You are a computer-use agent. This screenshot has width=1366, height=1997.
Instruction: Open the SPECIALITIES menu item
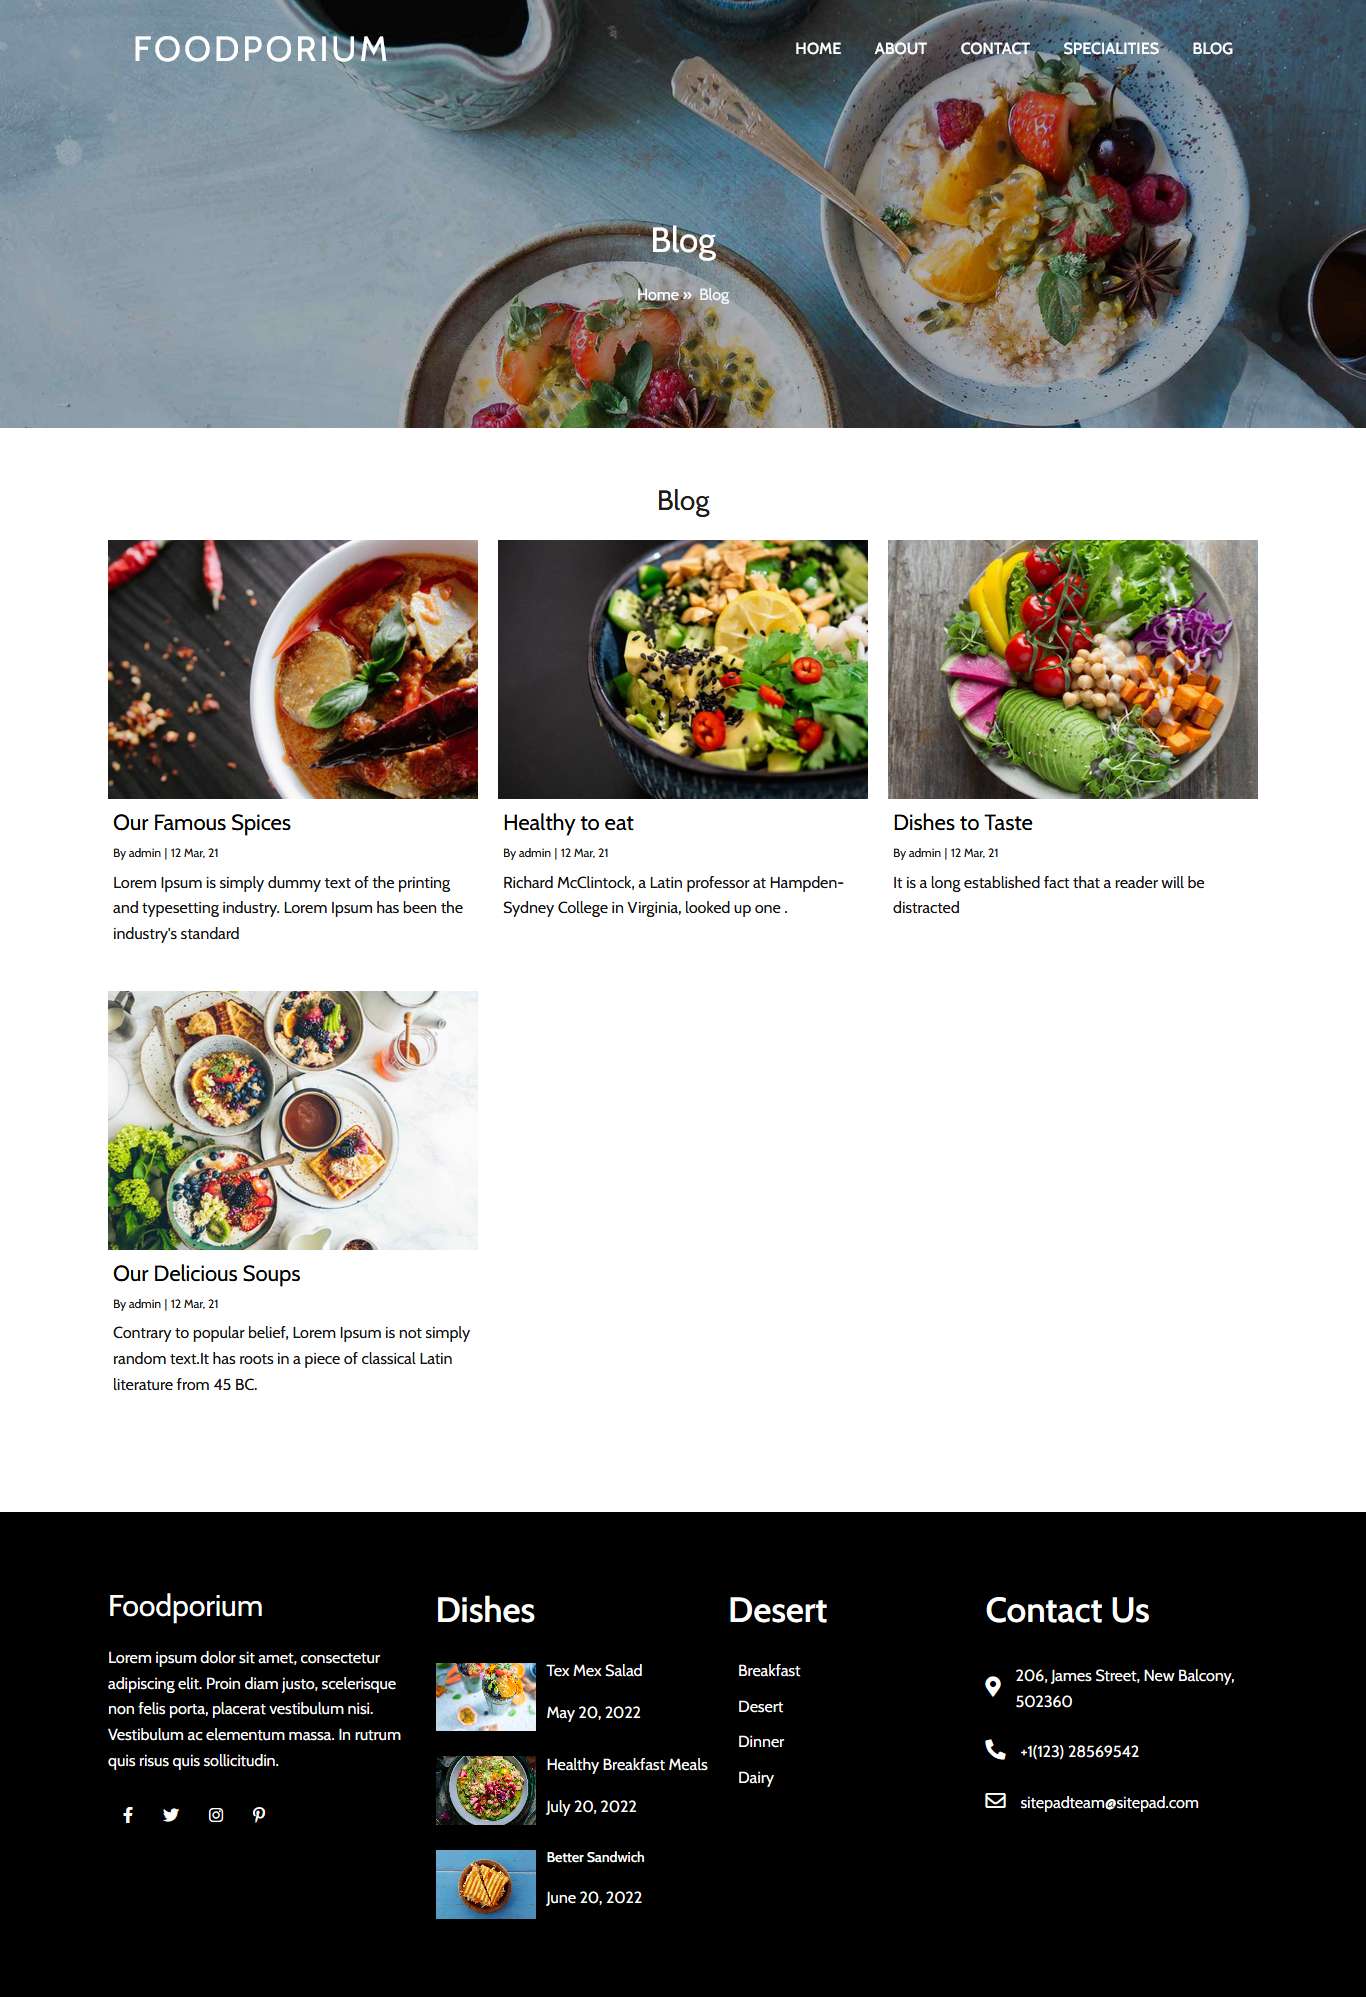1111,48
